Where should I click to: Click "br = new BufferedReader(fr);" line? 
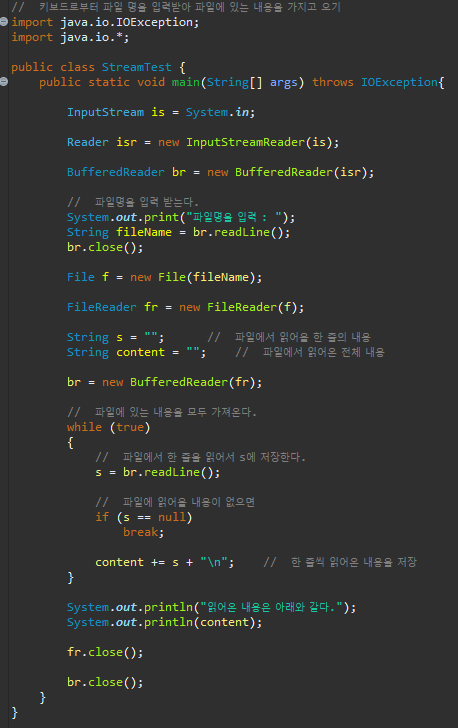pos(164,382)
